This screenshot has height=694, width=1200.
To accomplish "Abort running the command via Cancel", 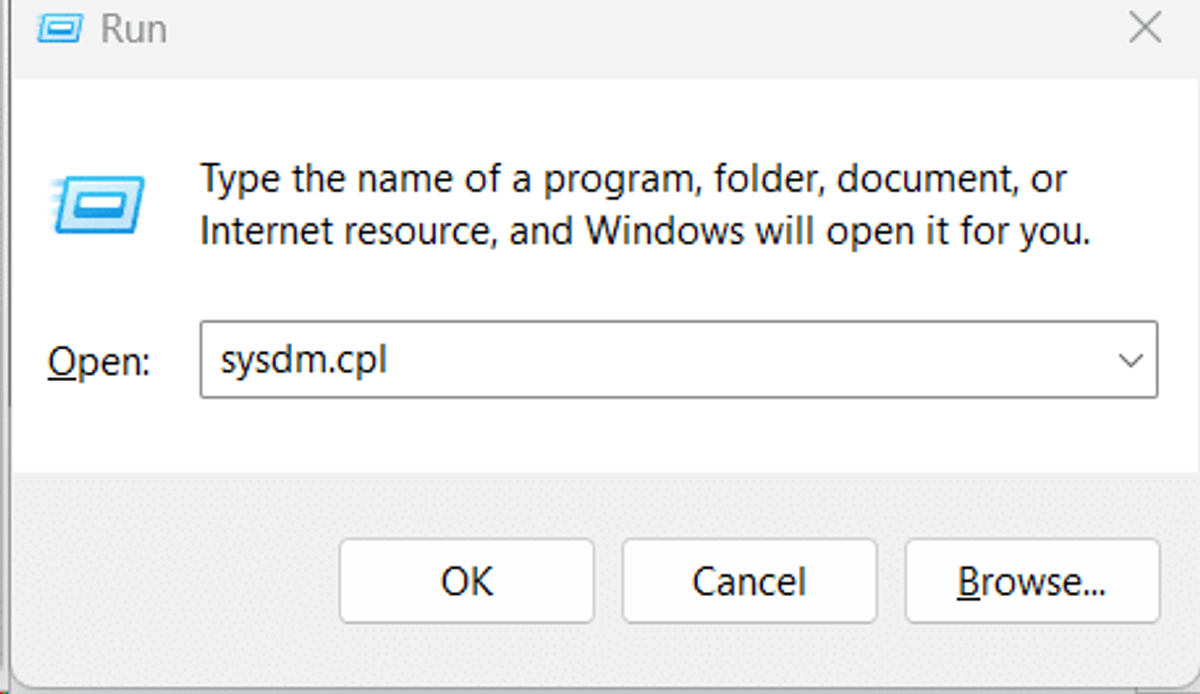I will pyautogui.click(x=749, y=582).
